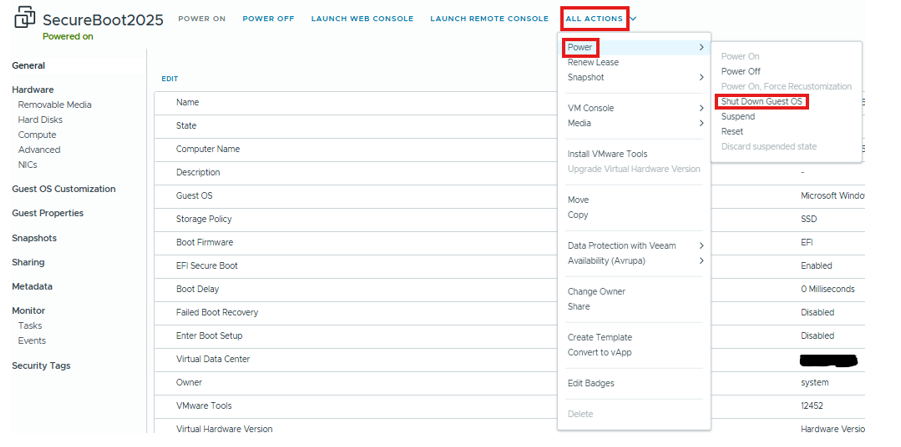Open Hard Disks in the sidebar
901x447 pixels.
[x=40, y=120]
